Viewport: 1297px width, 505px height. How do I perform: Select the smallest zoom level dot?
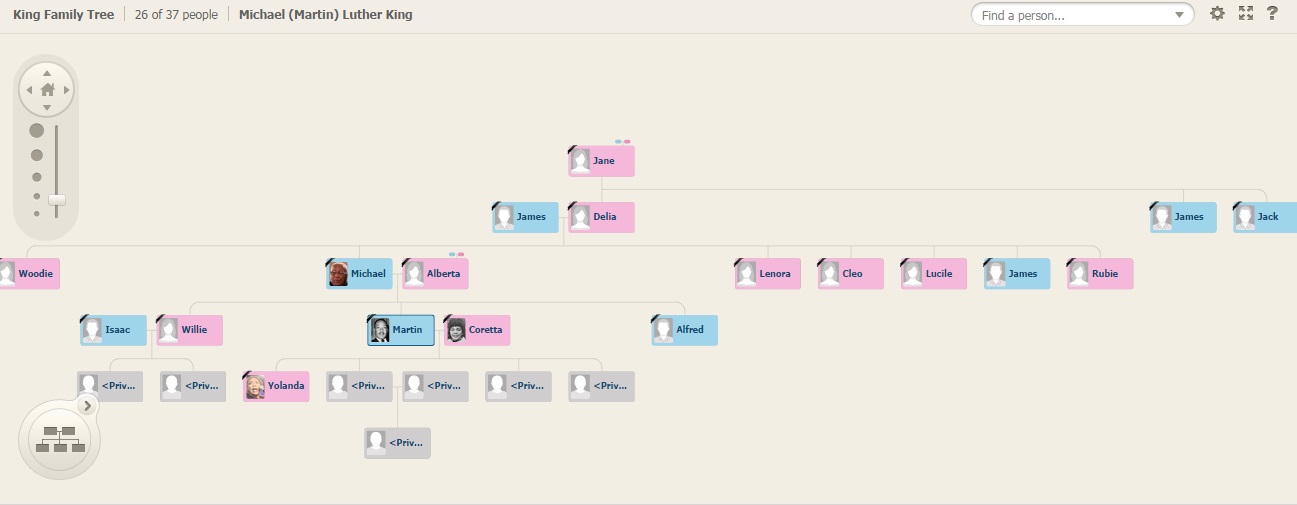[x=37, y=213]
